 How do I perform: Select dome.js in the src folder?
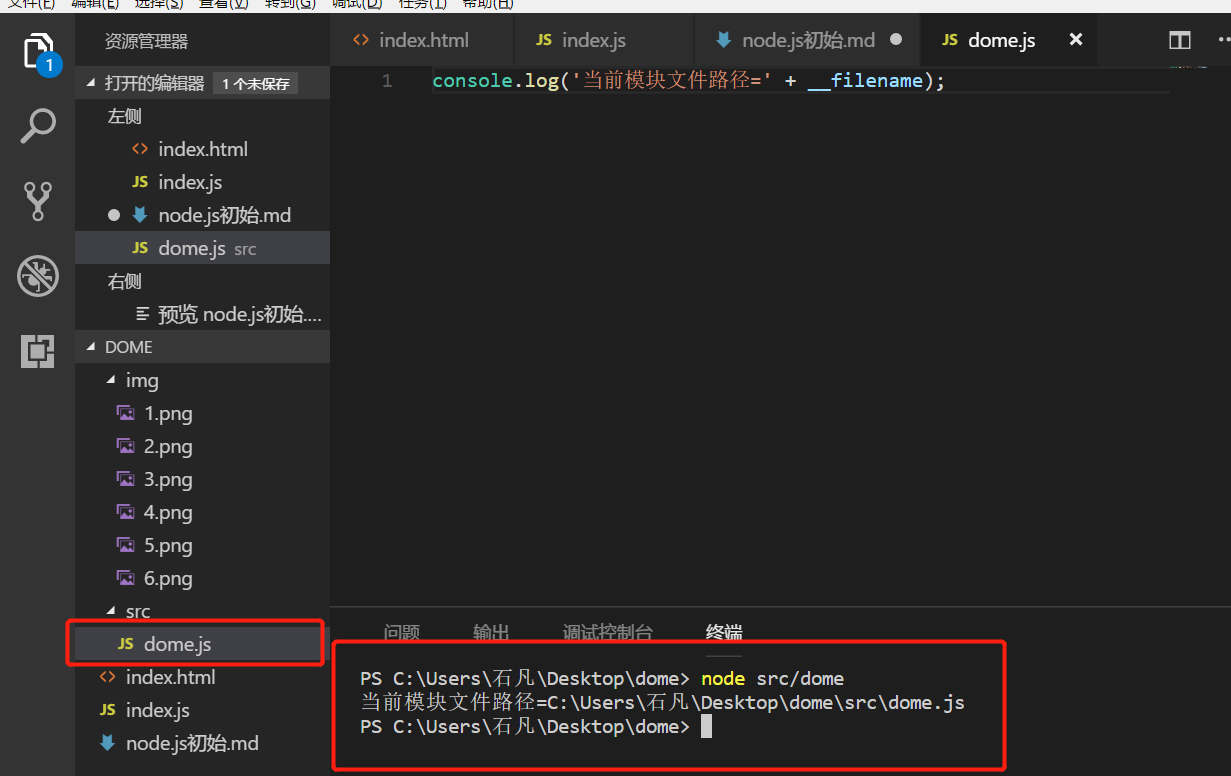(x=177, y=644)
